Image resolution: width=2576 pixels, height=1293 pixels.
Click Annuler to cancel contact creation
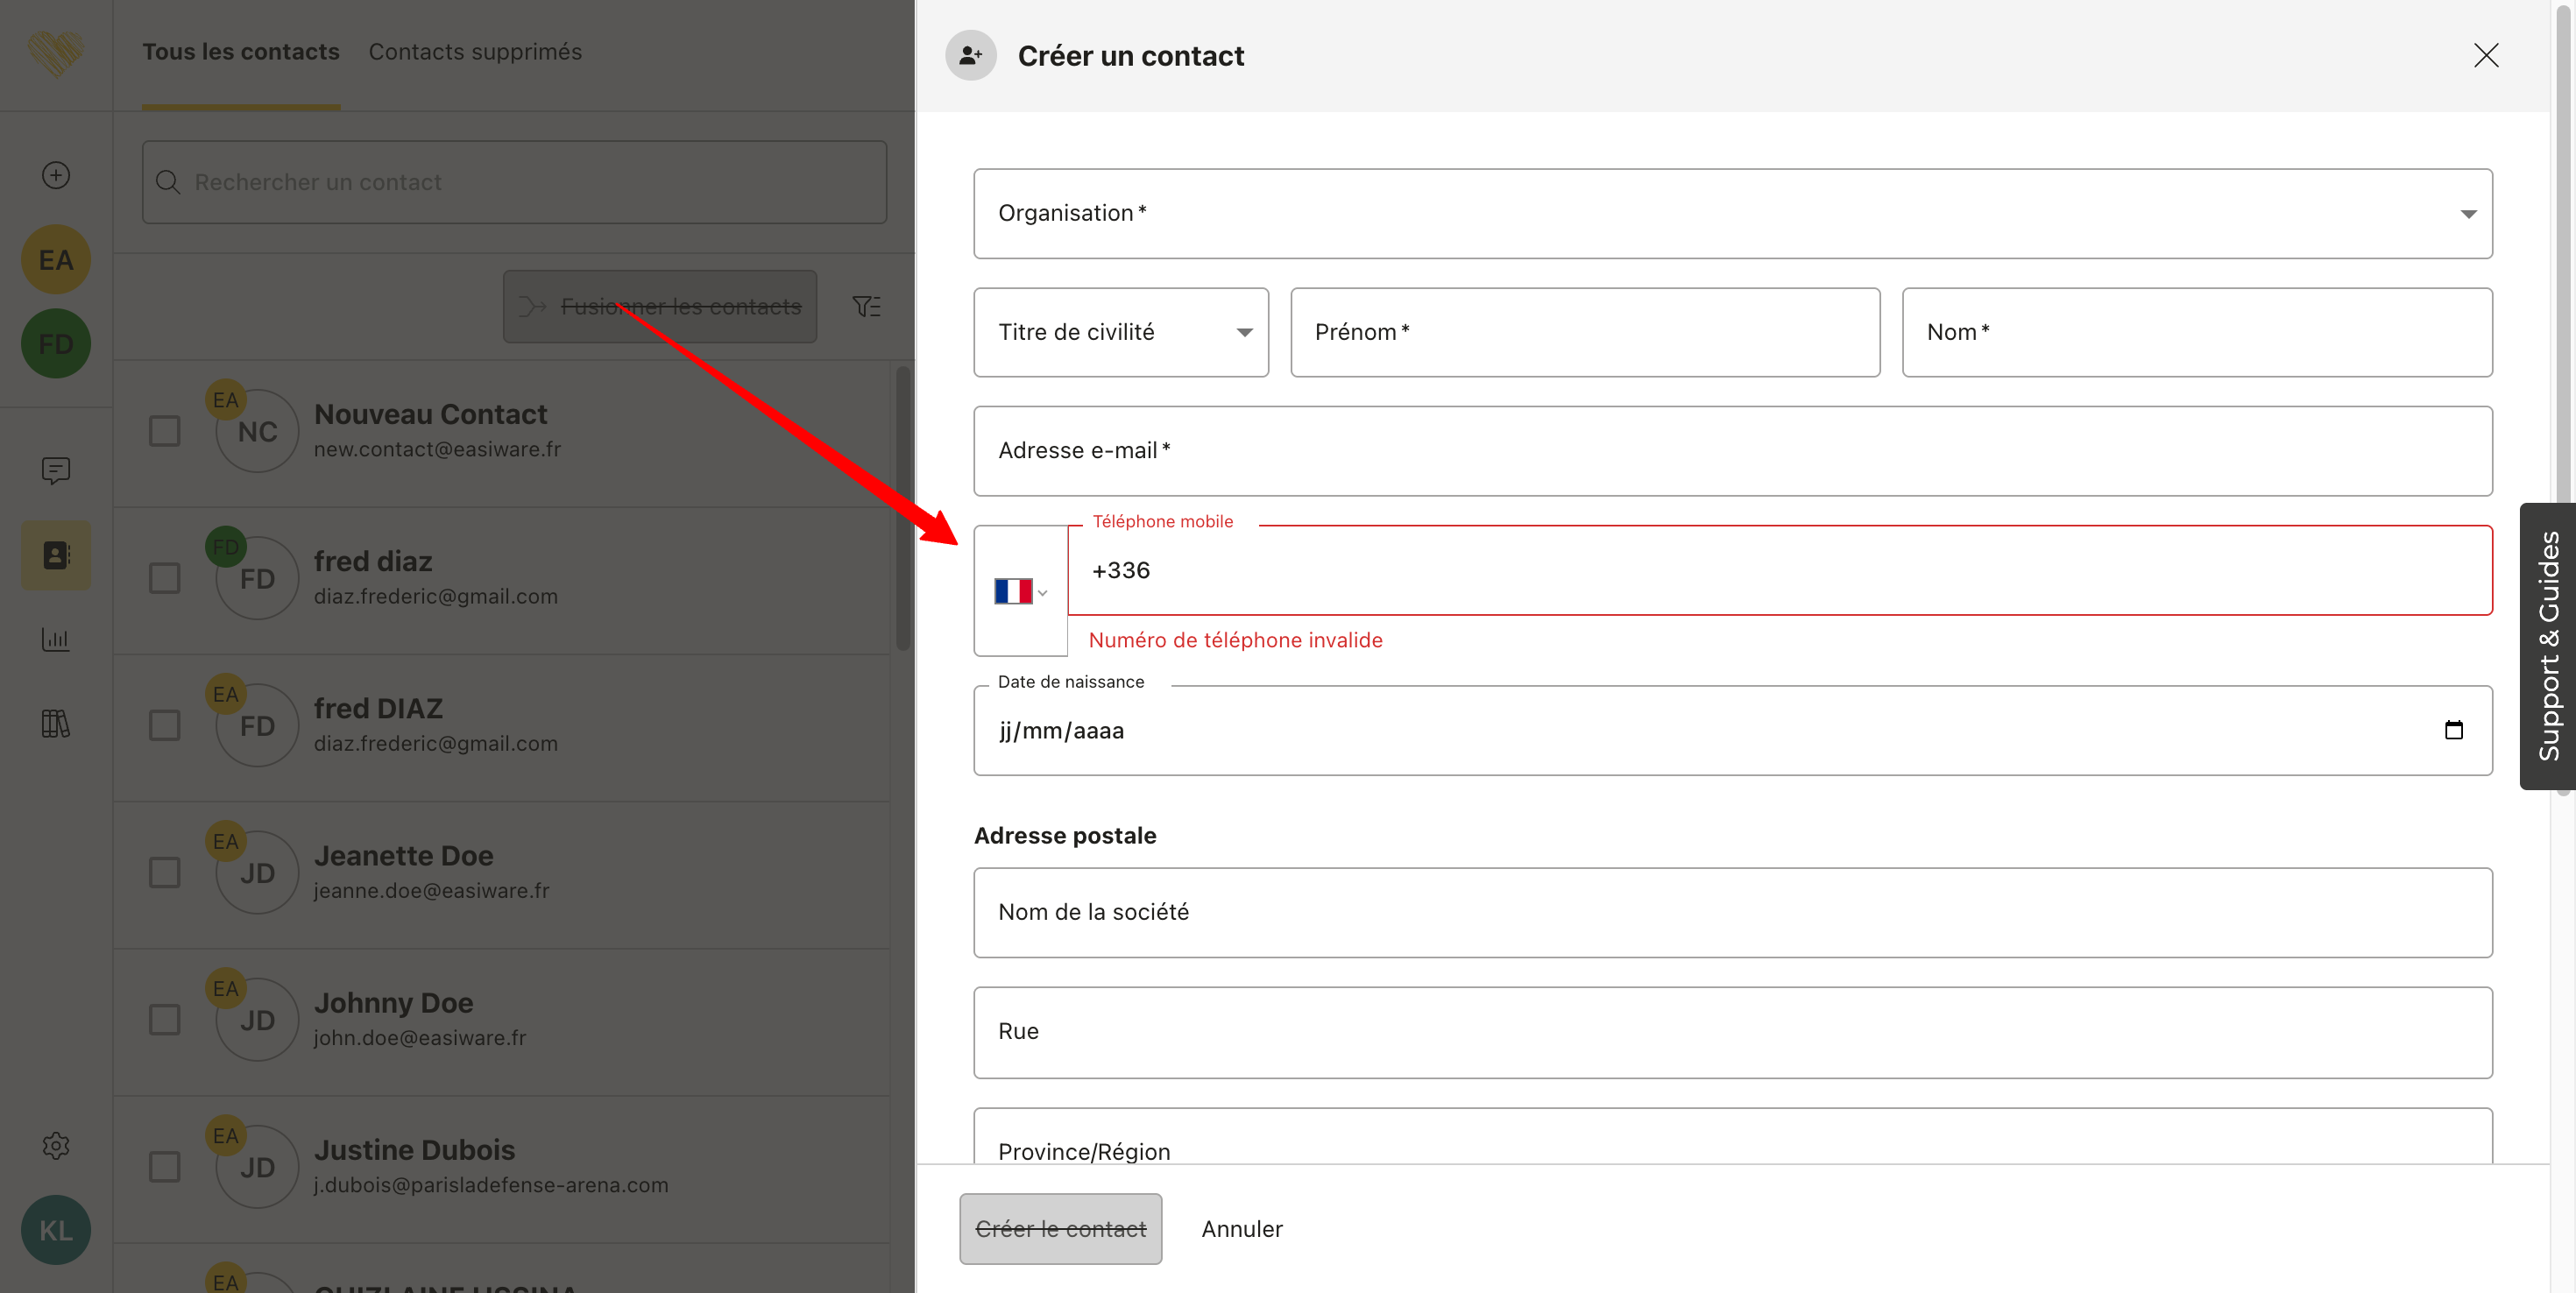click(1242, 1229)
